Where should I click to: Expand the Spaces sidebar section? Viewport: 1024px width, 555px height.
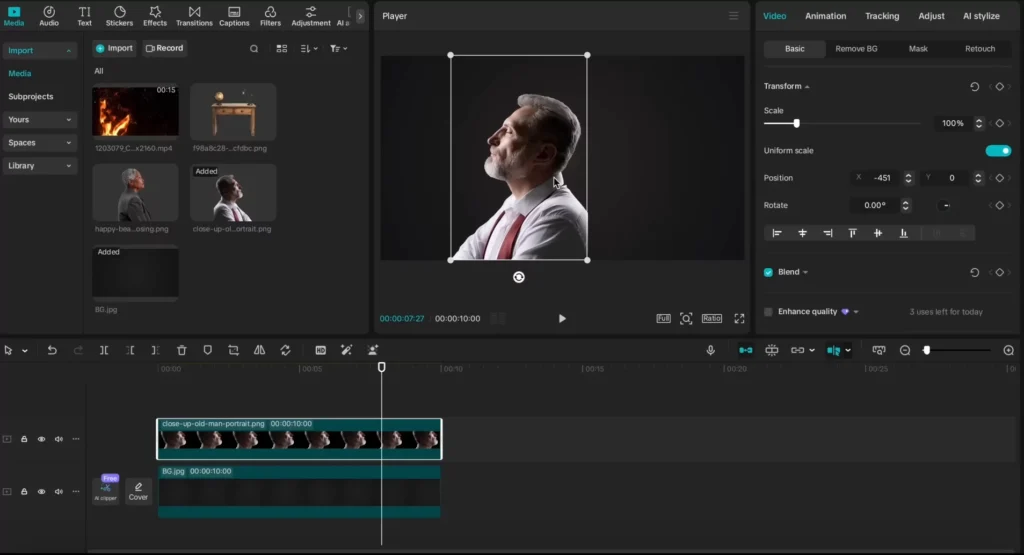click(39, 142)
